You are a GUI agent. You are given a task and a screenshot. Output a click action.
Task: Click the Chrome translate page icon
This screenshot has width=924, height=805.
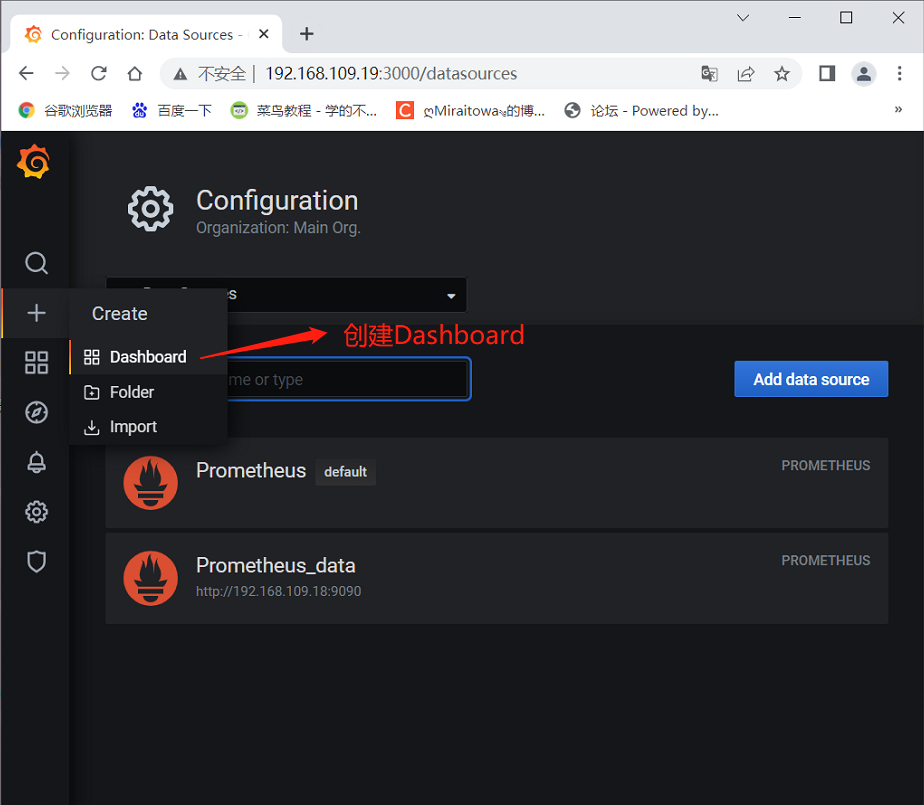pos(709,73)
